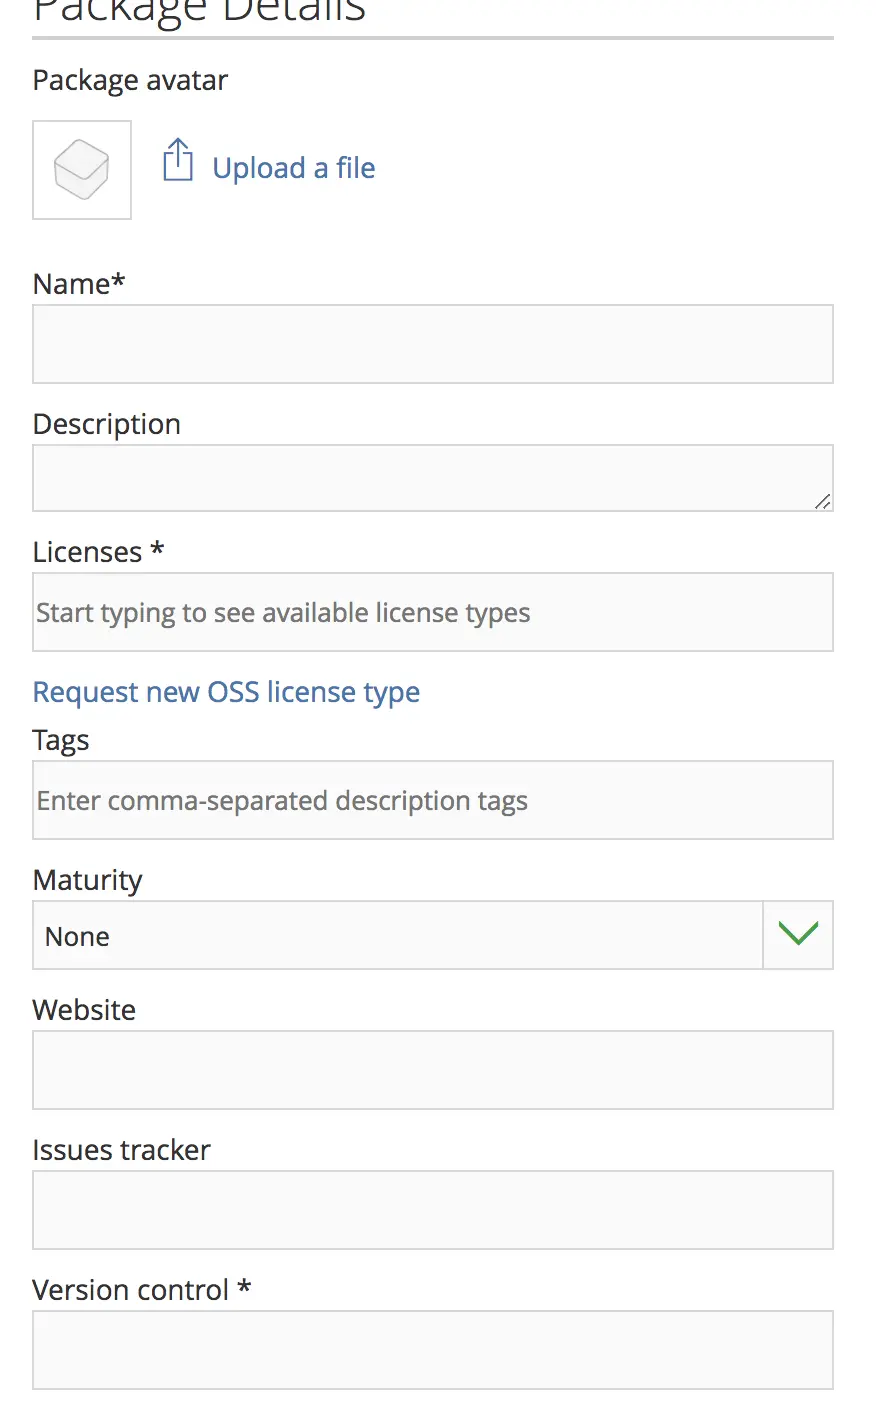The width and height of the screenshot is (882, 1422).
Task: Click the Tags entry field
Action: [432, 800]
